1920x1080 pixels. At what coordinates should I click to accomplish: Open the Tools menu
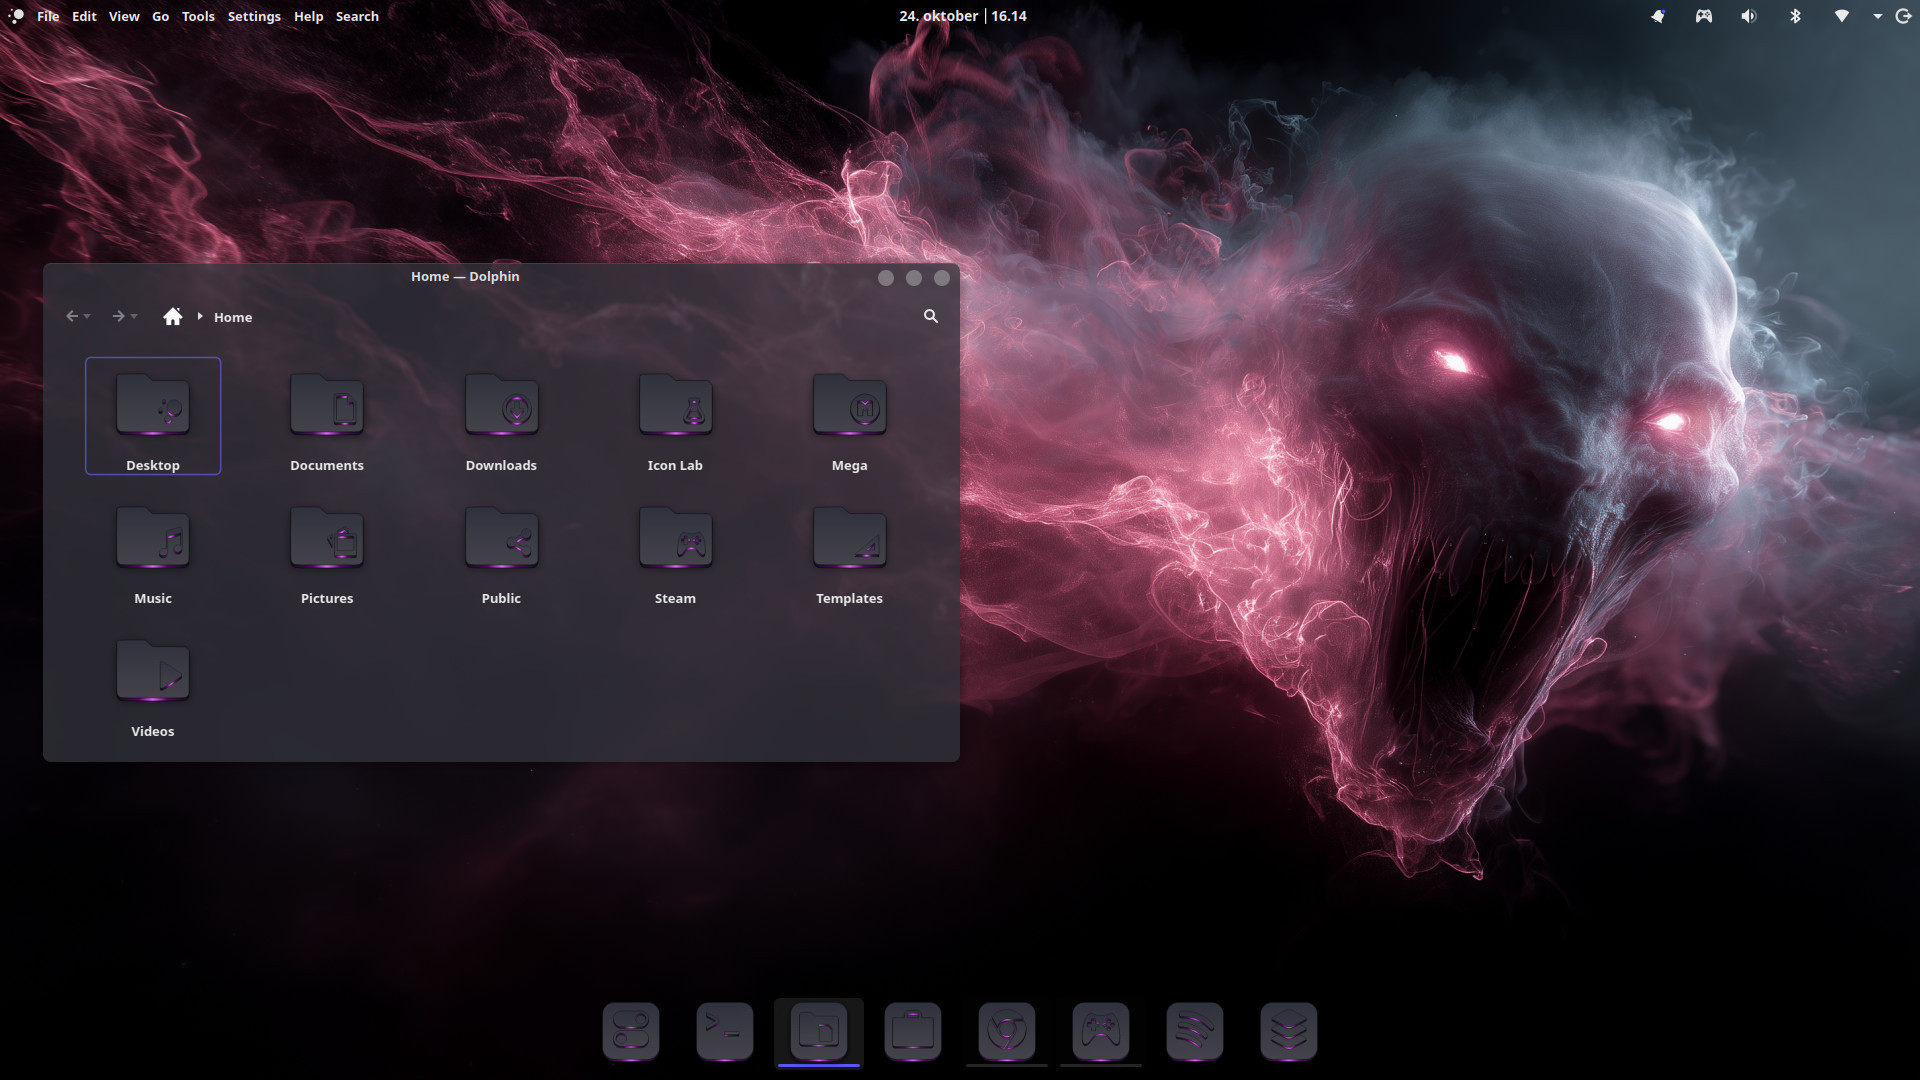(x=198, y=16)
